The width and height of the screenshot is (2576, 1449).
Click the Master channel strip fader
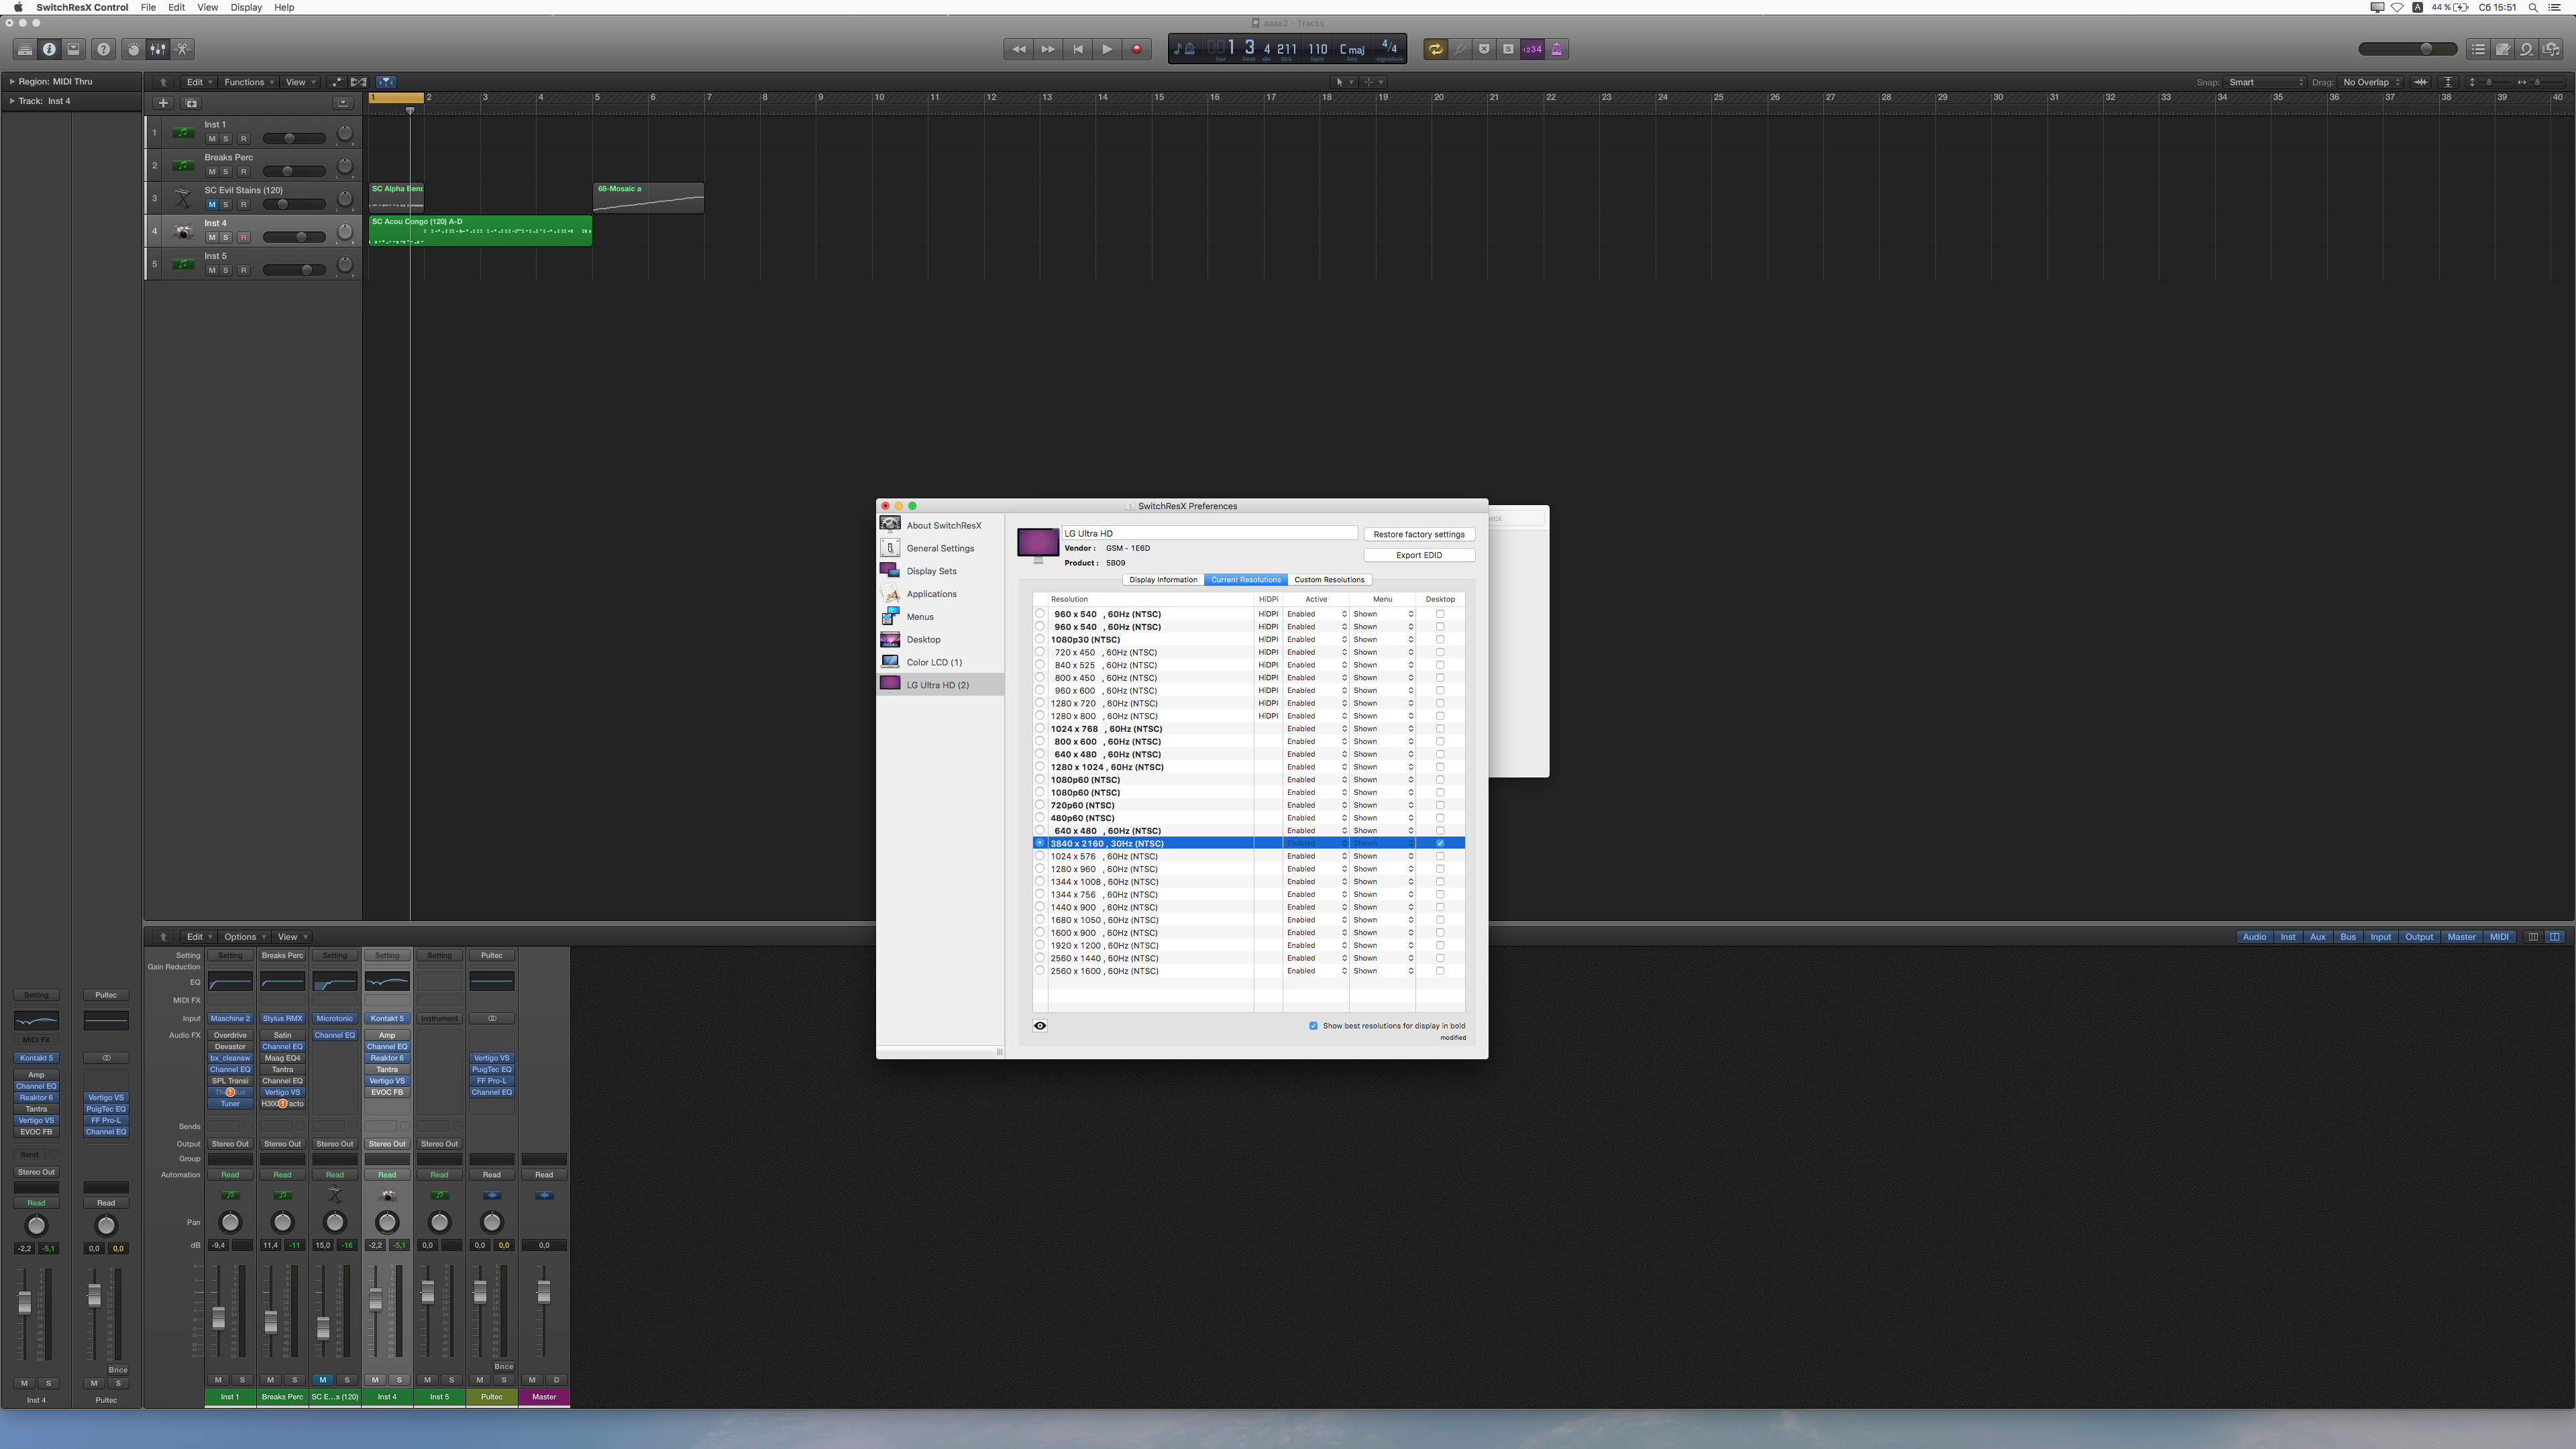click(544, 1292)
